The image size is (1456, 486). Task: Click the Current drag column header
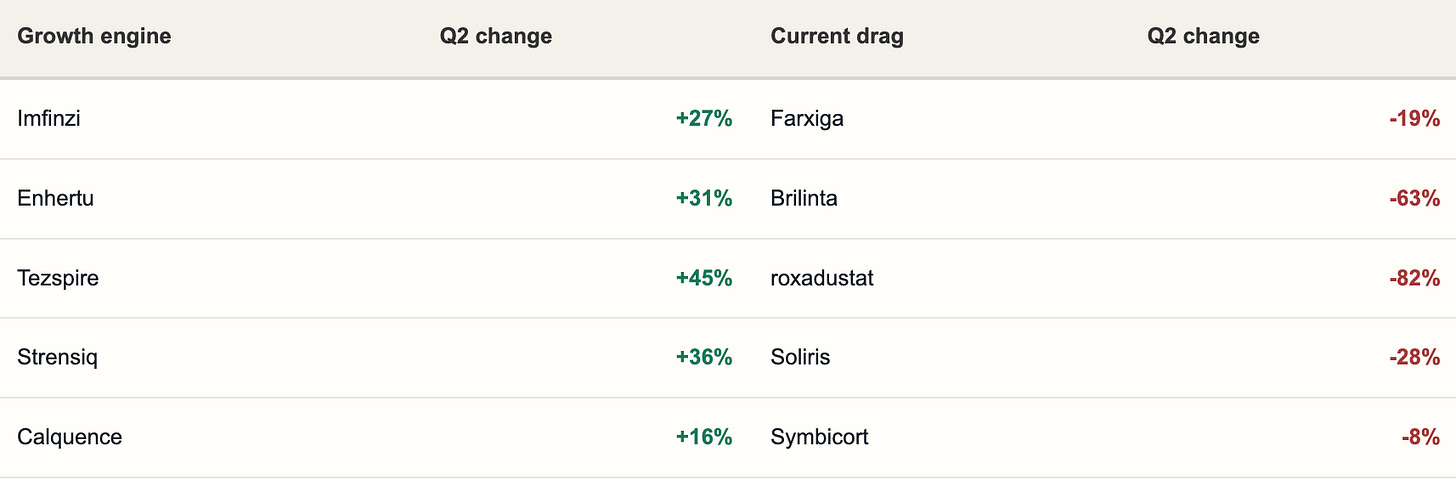(837, 36)
